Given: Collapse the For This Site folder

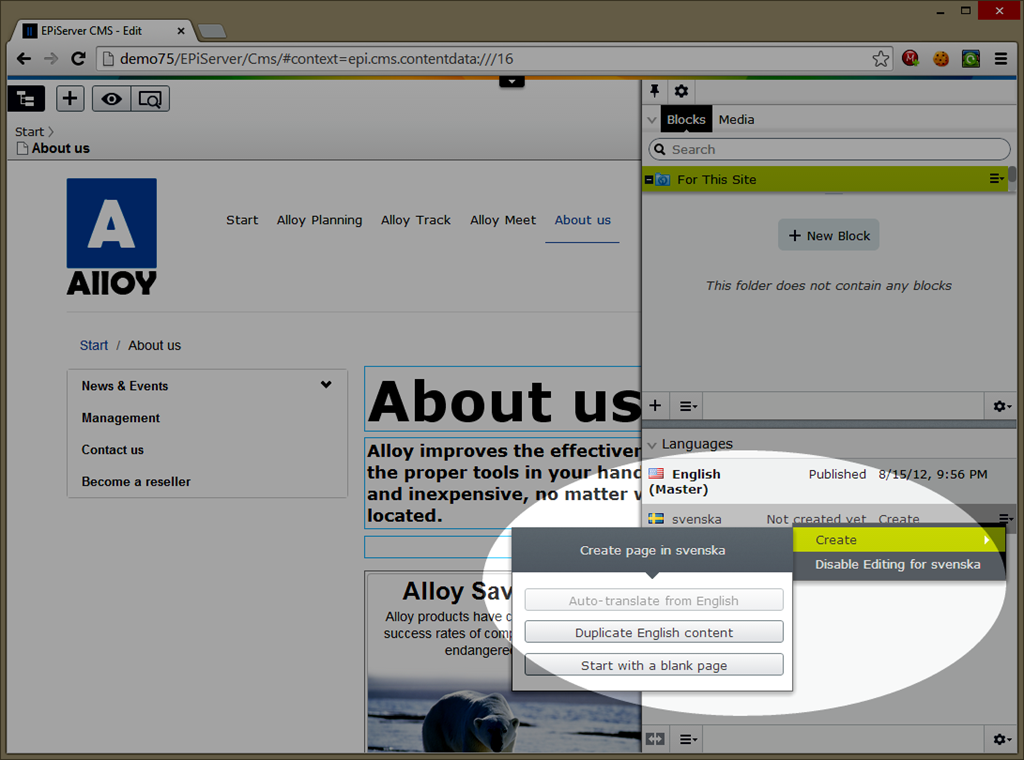Looking at the screenshot, I should click(649, 179).
